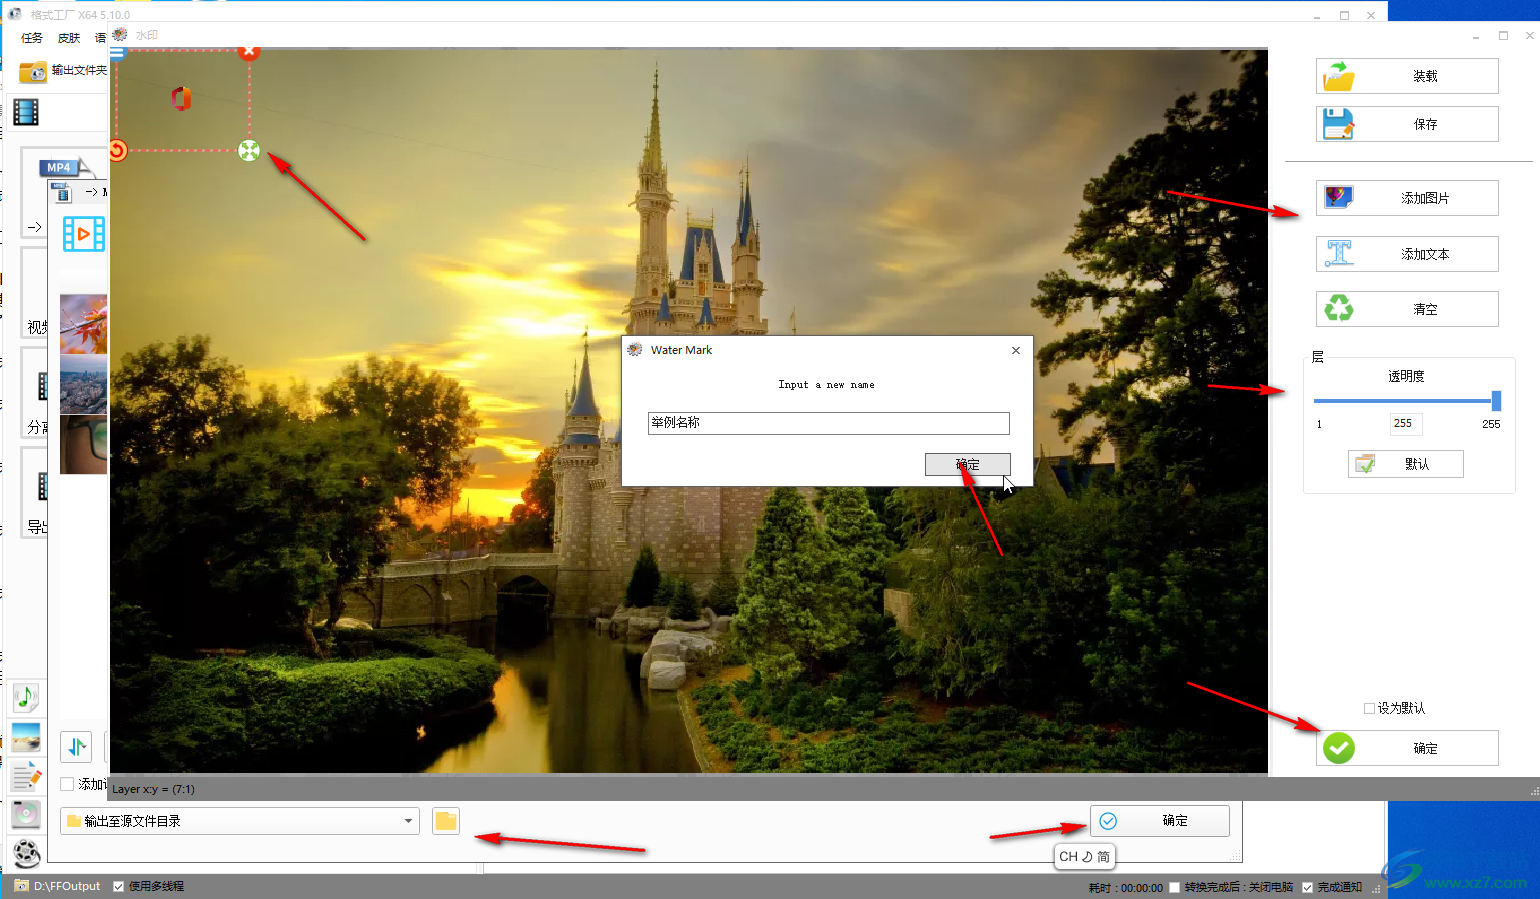Screen dimensions: 1540x899
Task: Open the D:\FFOutput folder in status bar
Action: coord(58,886)
